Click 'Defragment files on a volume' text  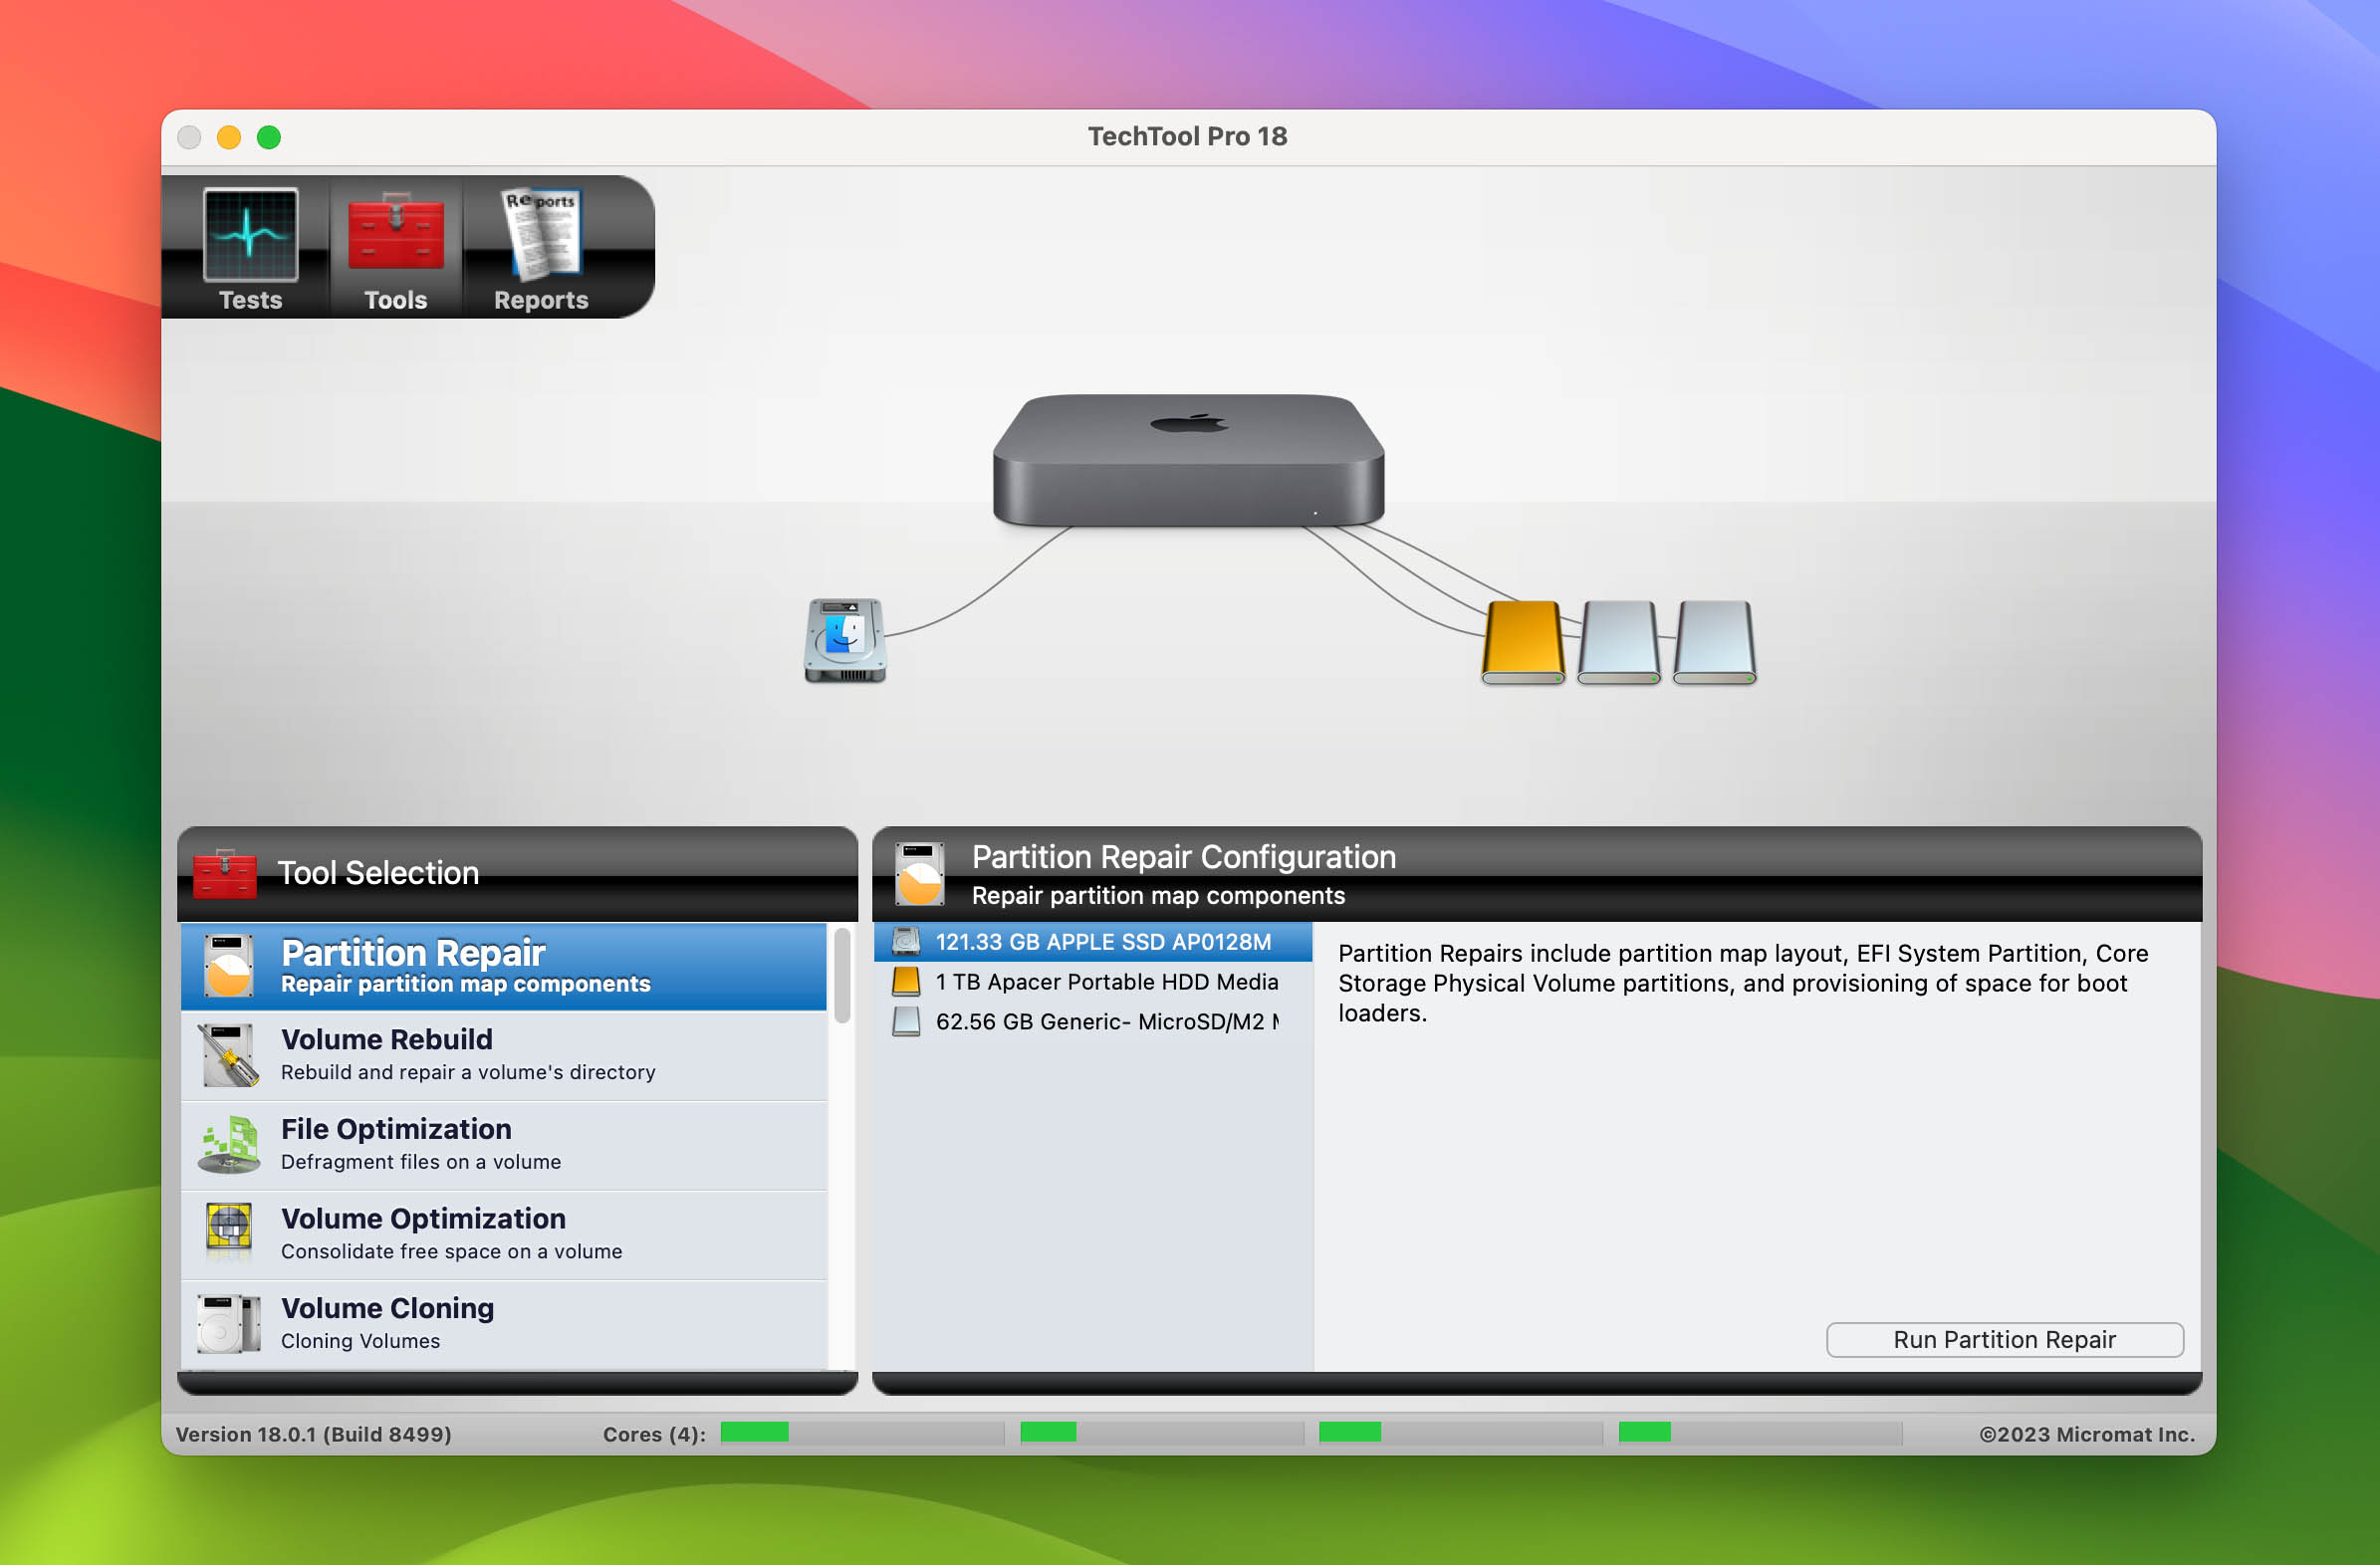pyautogui.click(x=421, y=1162)
